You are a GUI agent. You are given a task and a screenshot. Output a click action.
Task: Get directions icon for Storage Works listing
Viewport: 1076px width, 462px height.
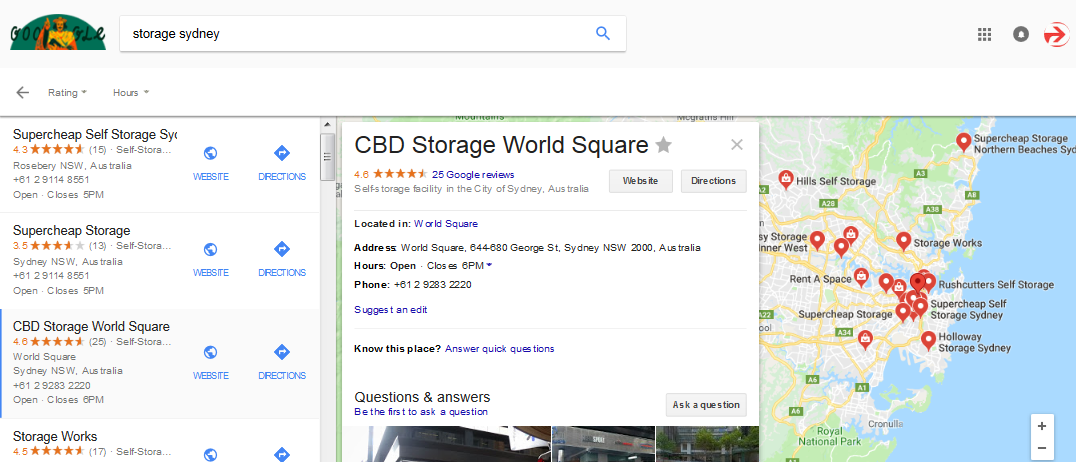(282, 454)
